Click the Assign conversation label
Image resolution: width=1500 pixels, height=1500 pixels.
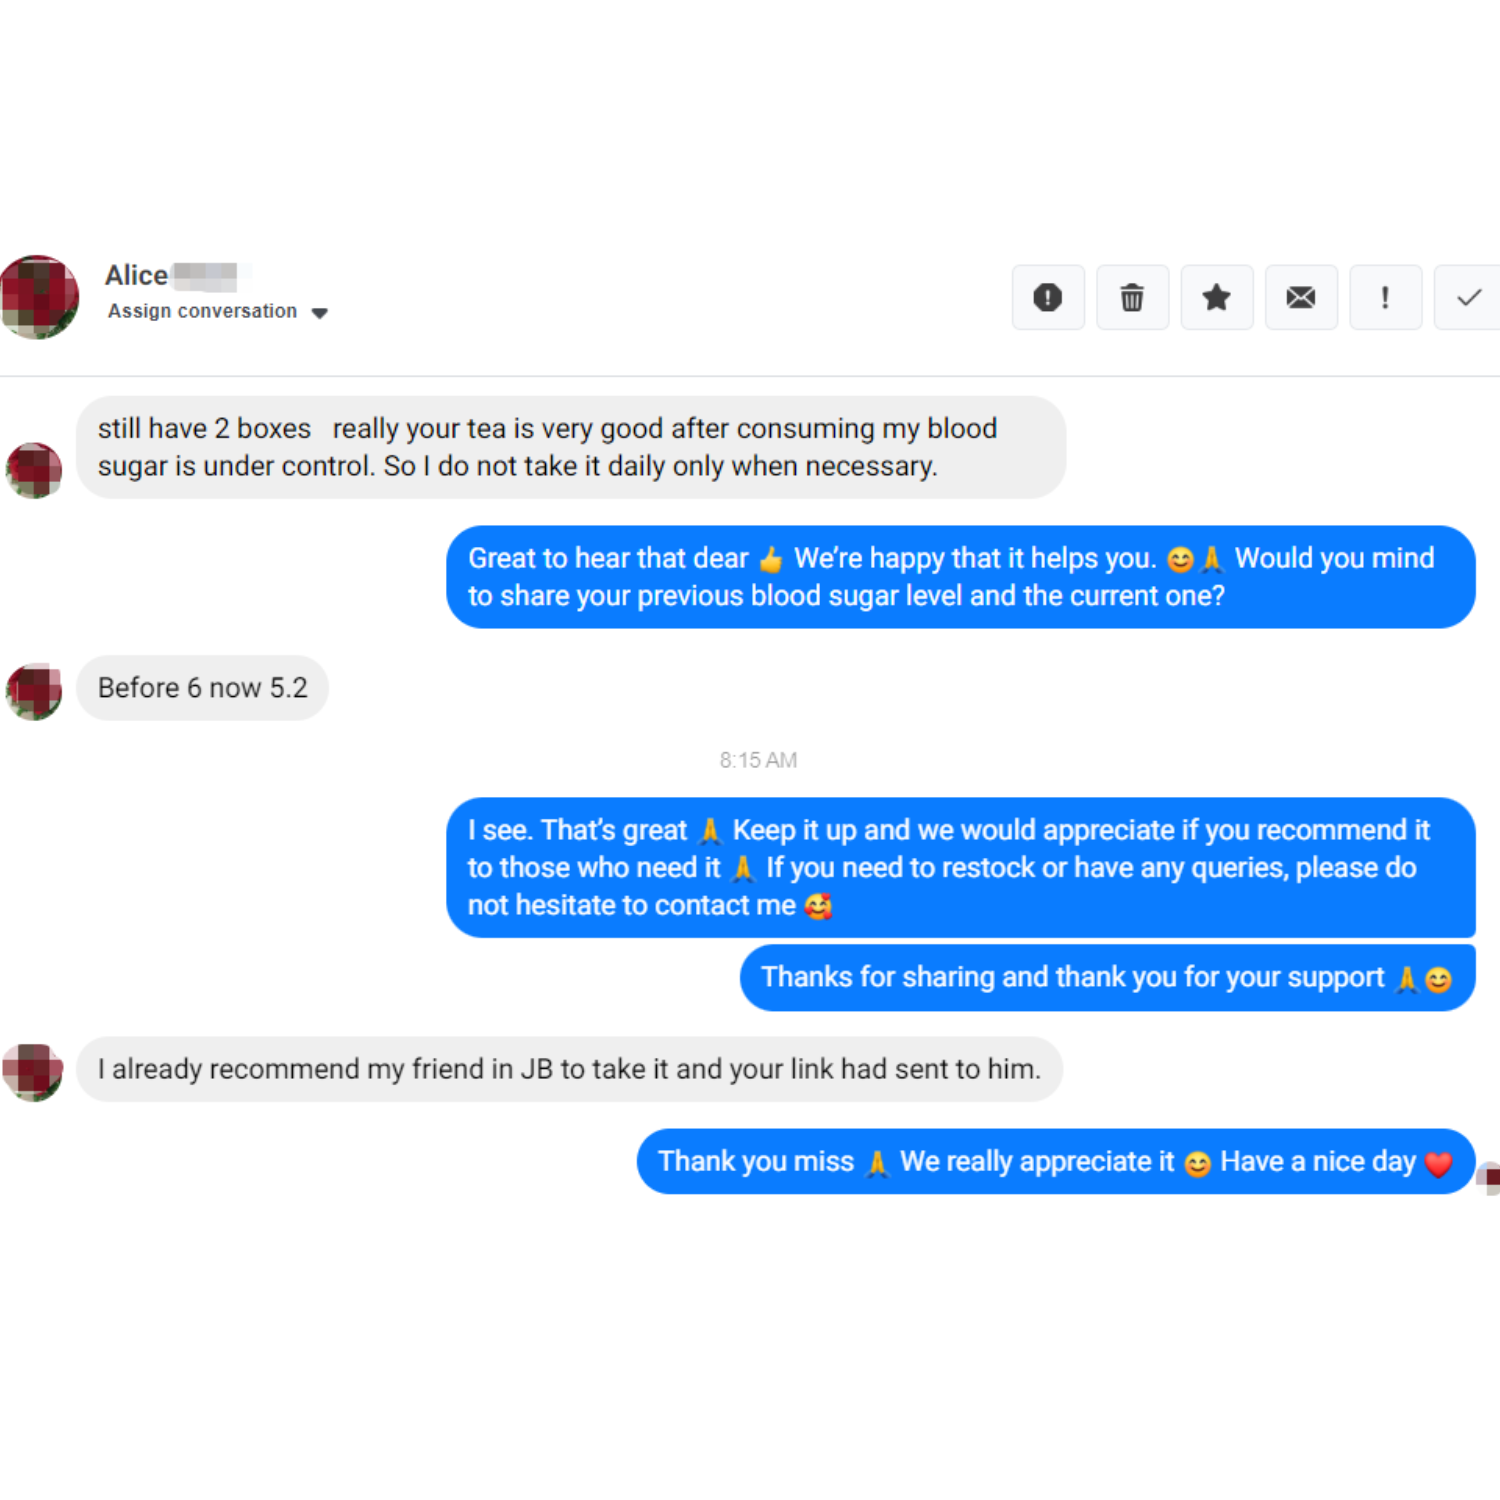pos(202,311)
